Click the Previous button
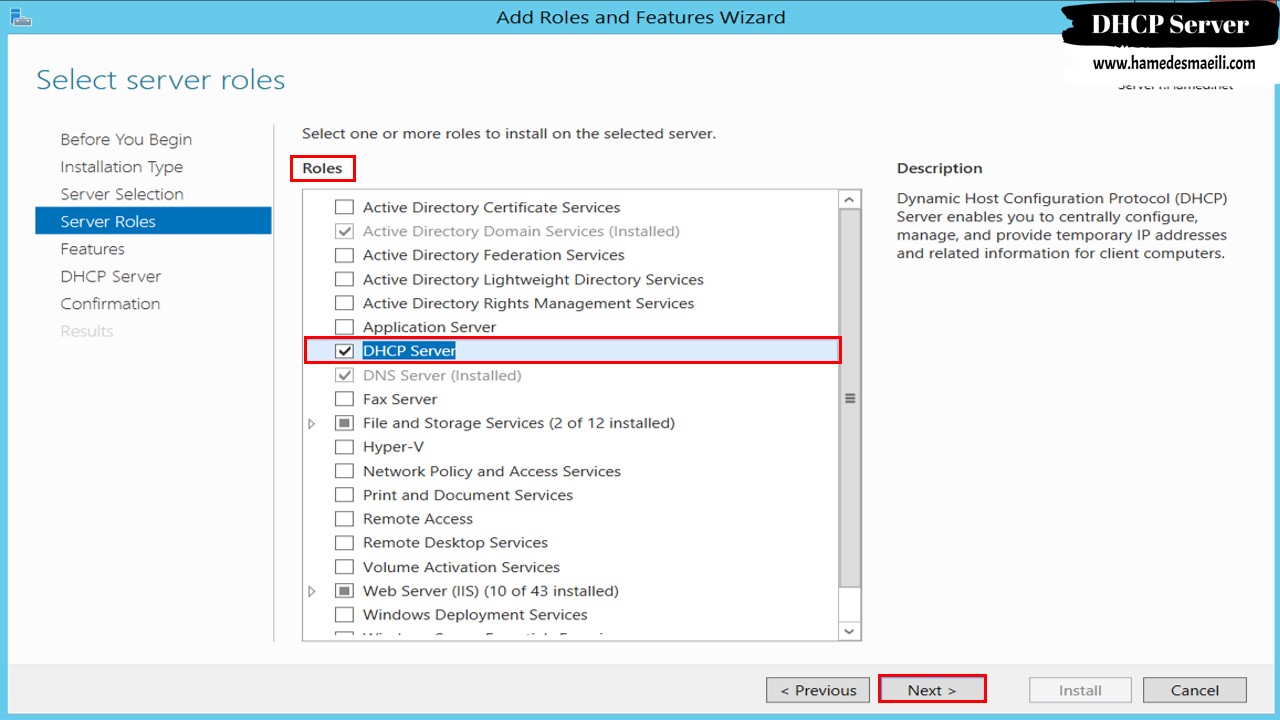1280x720 pixels. point(818,690)
